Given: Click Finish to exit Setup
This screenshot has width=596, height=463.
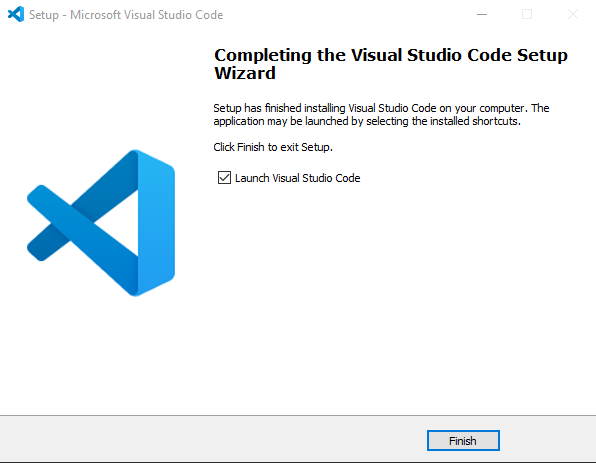Looking at the screenshot, I should [x=463, y=441].
